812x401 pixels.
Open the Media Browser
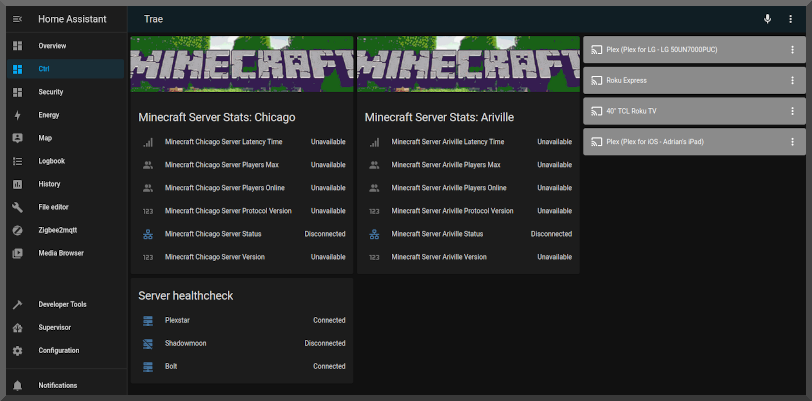(60, 253)
